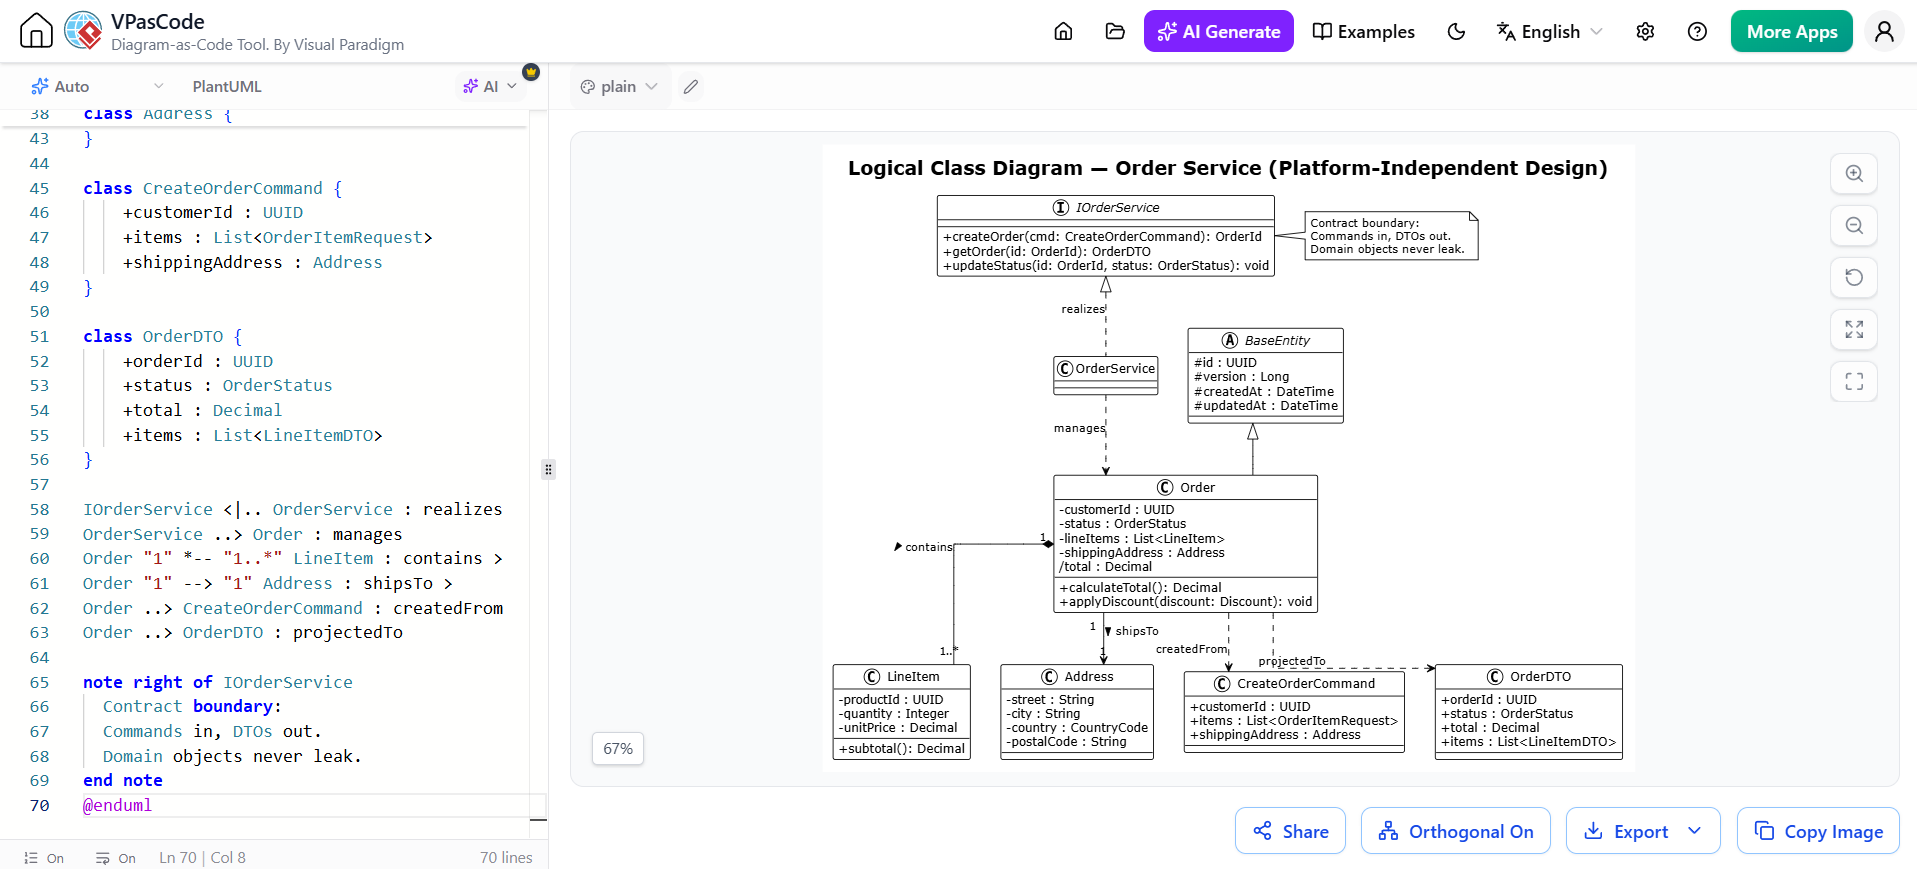Click the VPasCode logo
The height and width of the screenshot is (869, 1917).
tap(83, 31)
